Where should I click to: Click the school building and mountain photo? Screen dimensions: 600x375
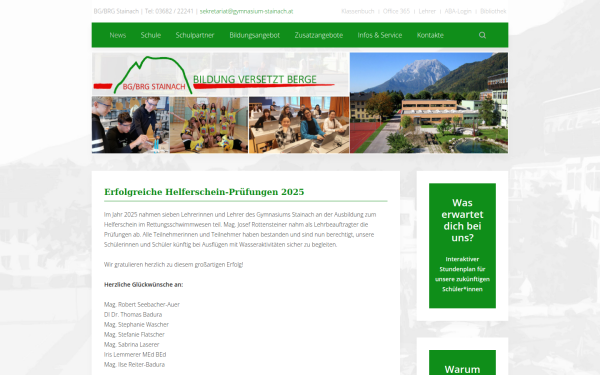pyautogui.click(x=429, y=103)
